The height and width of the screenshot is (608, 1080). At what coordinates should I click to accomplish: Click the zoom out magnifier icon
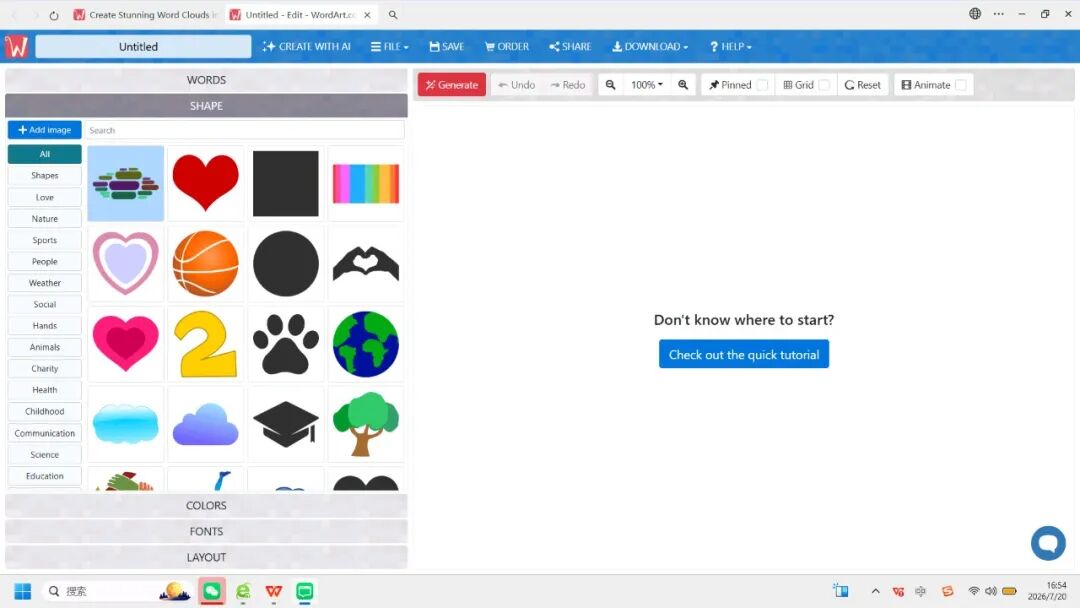point(610,85)
